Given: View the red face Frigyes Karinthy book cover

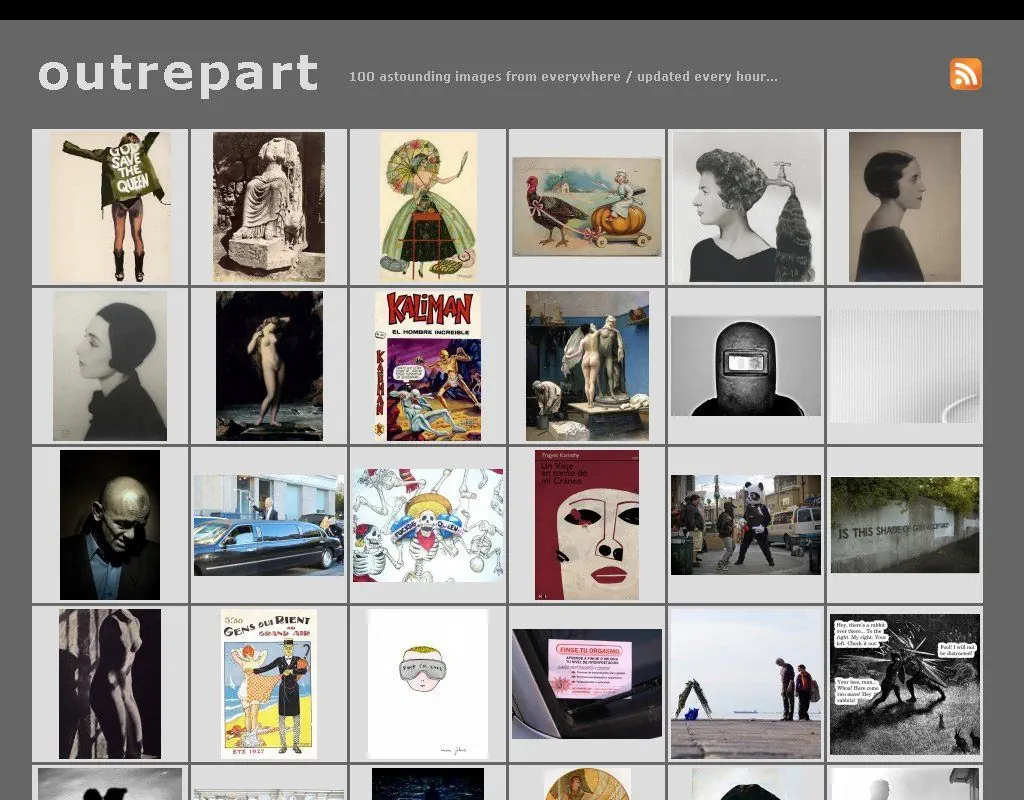Looking at the screenshot, I should tap(586, 524).
